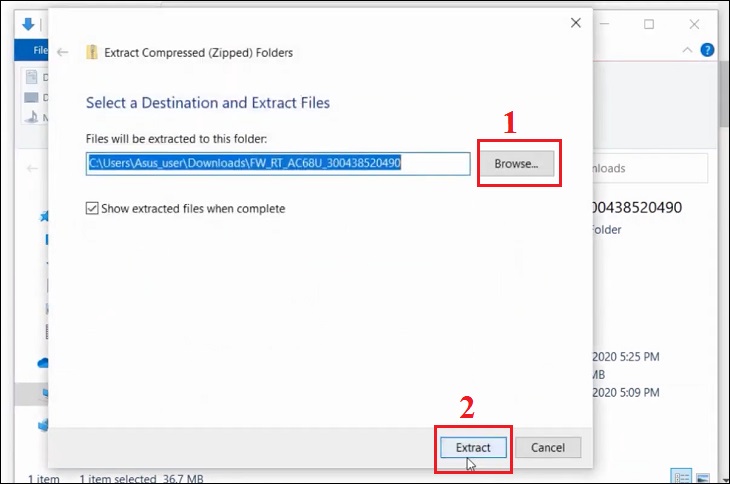Click the Browse... button

tap(517, 163)
